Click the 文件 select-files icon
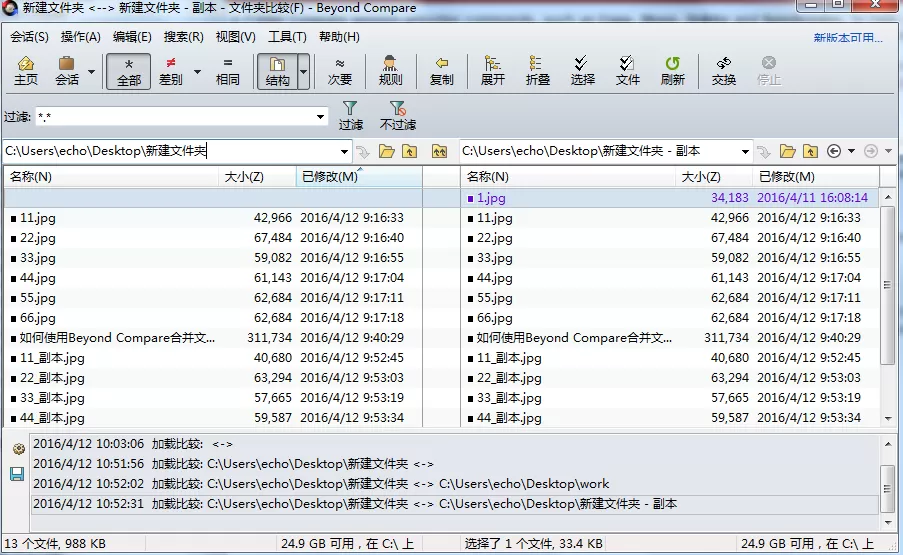 [627, 71]
